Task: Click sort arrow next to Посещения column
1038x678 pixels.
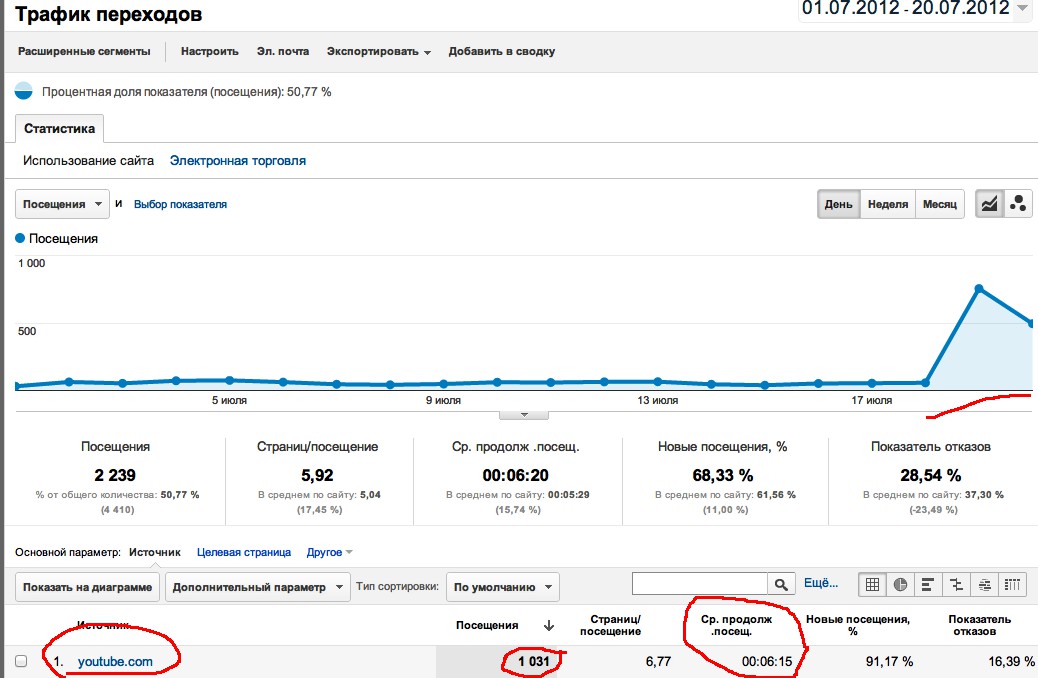Action: [548, 626]
